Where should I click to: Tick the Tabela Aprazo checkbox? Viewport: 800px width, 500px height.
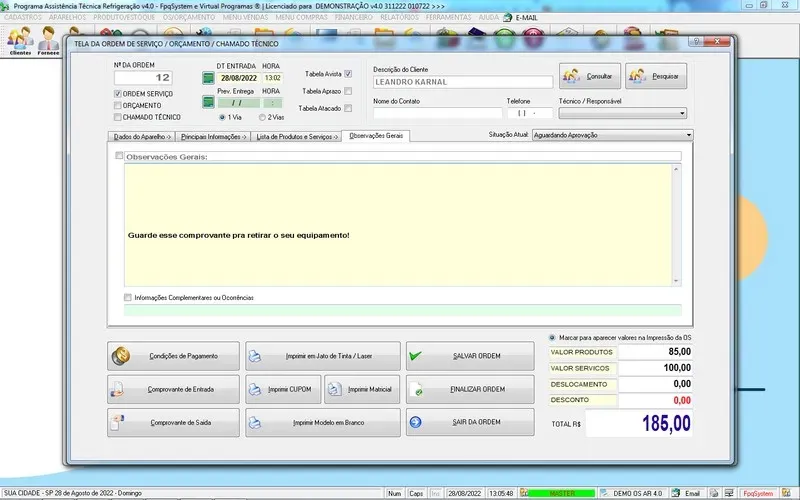(348, 90)
